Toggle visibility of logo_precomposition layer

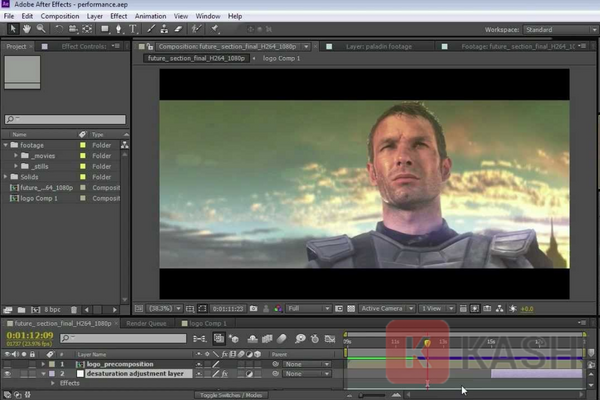[7, 364]
